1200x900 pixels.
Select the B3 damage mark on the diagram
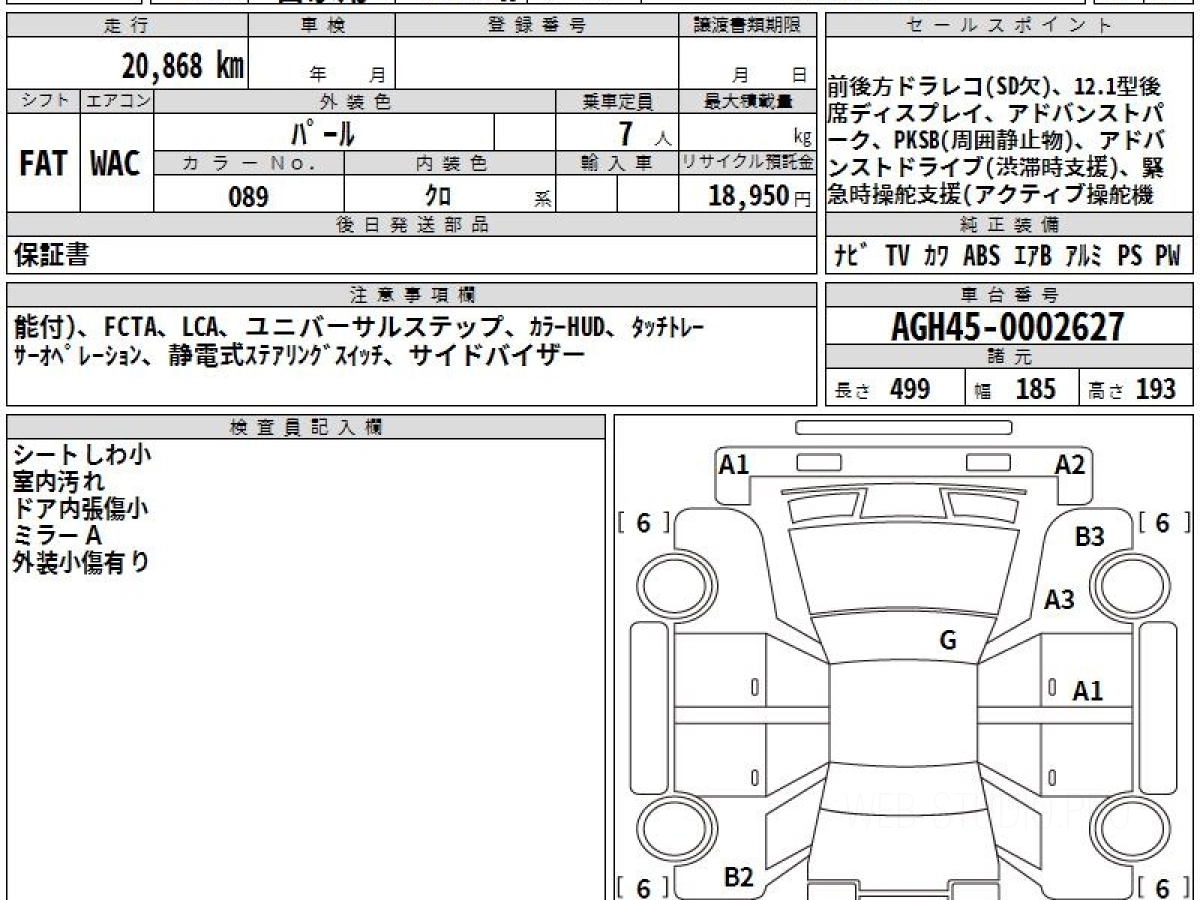pos(1089,537)
